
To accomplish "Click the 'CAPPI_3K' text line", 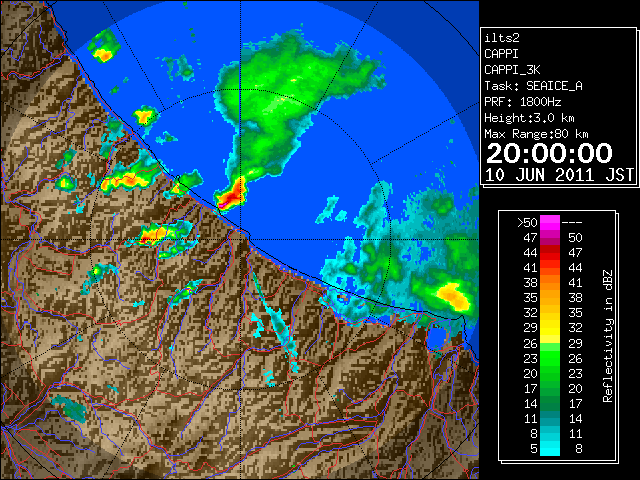I will click(x=512, y=70).
